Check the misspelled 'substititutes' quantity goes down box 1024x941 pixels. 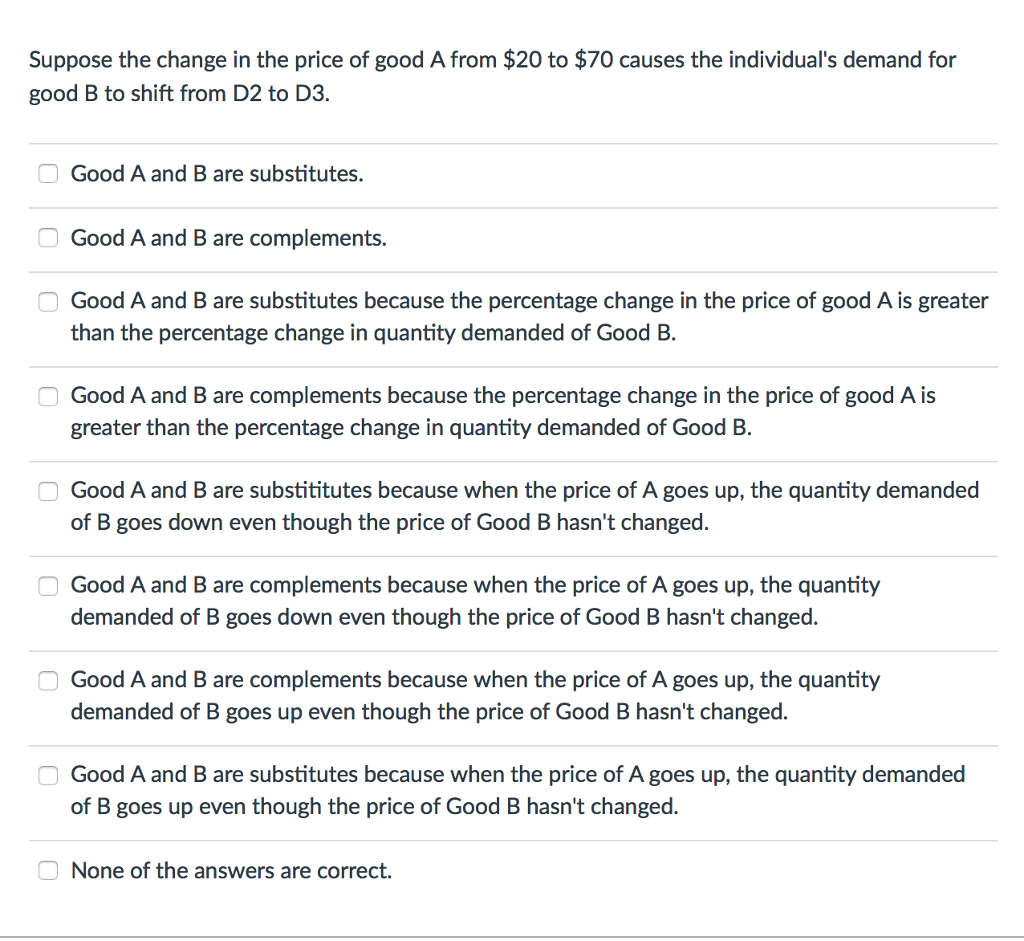pyautogui.click(x=48, y=490)
